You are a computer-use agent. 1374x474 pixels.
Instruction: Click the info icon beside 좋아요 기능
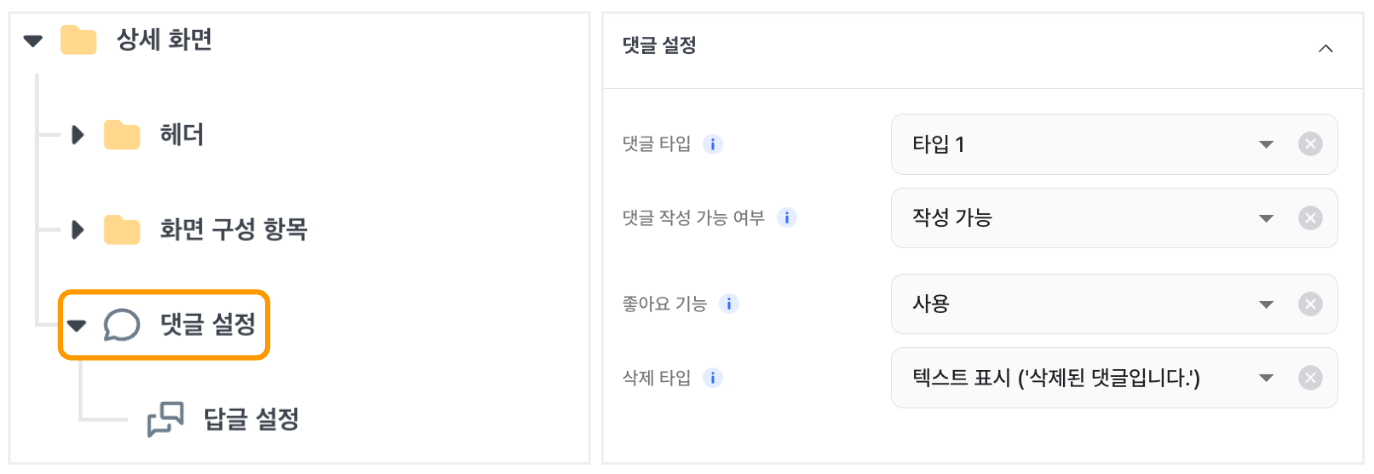(729, 304)
